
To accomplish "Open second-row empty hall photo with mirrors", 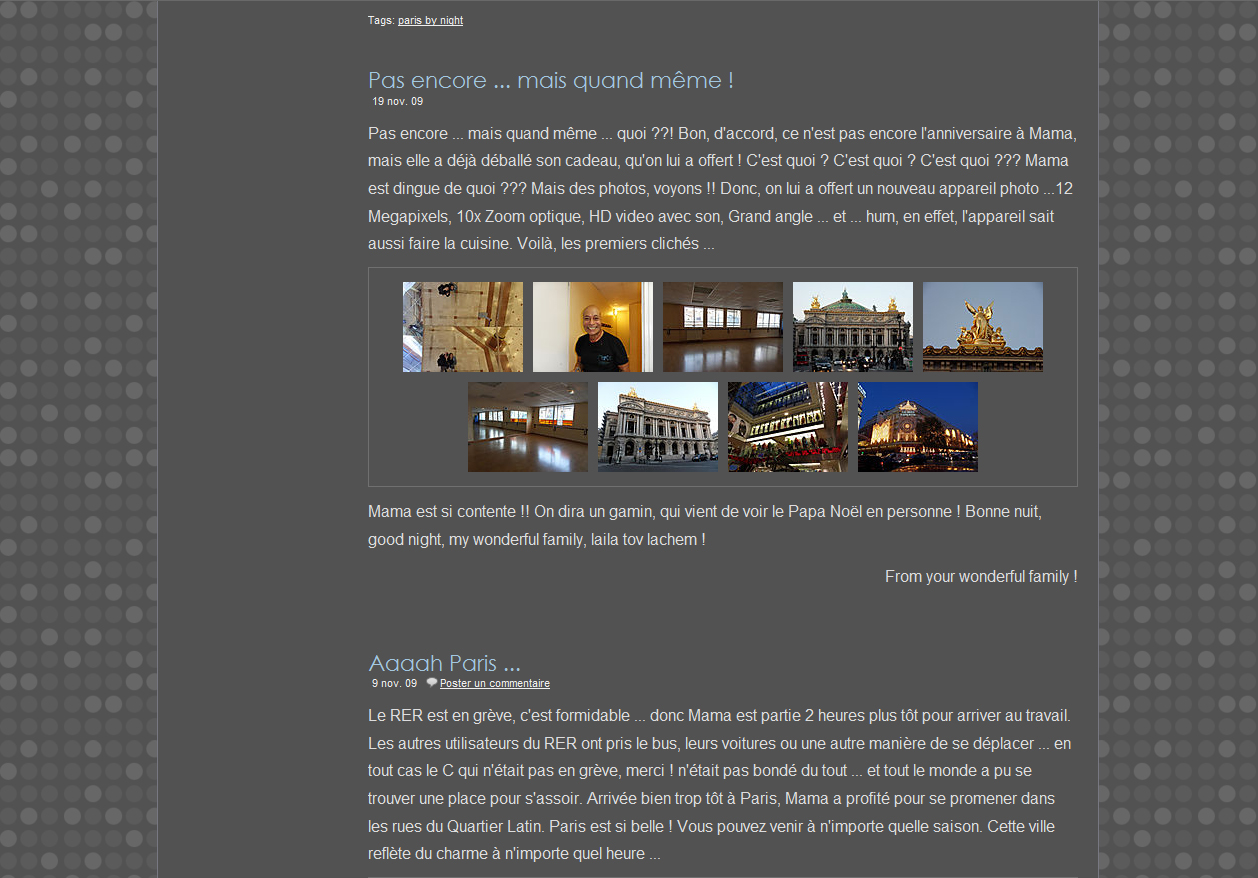I will coord(527,427).
